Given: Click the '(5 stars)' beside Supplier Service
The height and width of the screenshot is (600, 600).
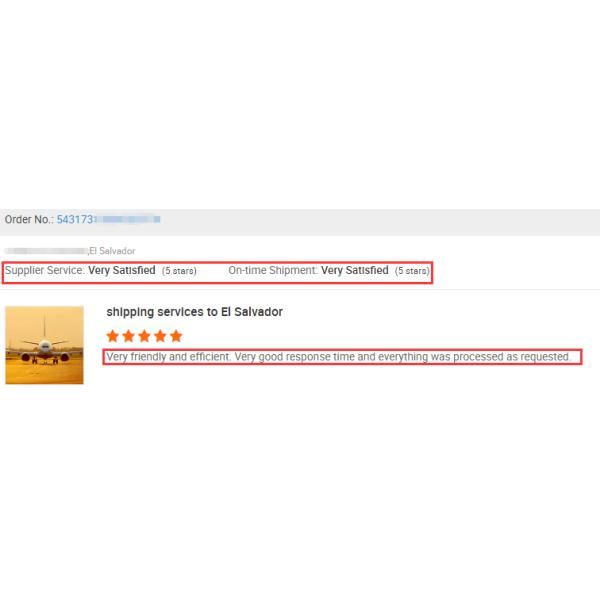Looking at the screenshot, I should click(x=179, y=271).
